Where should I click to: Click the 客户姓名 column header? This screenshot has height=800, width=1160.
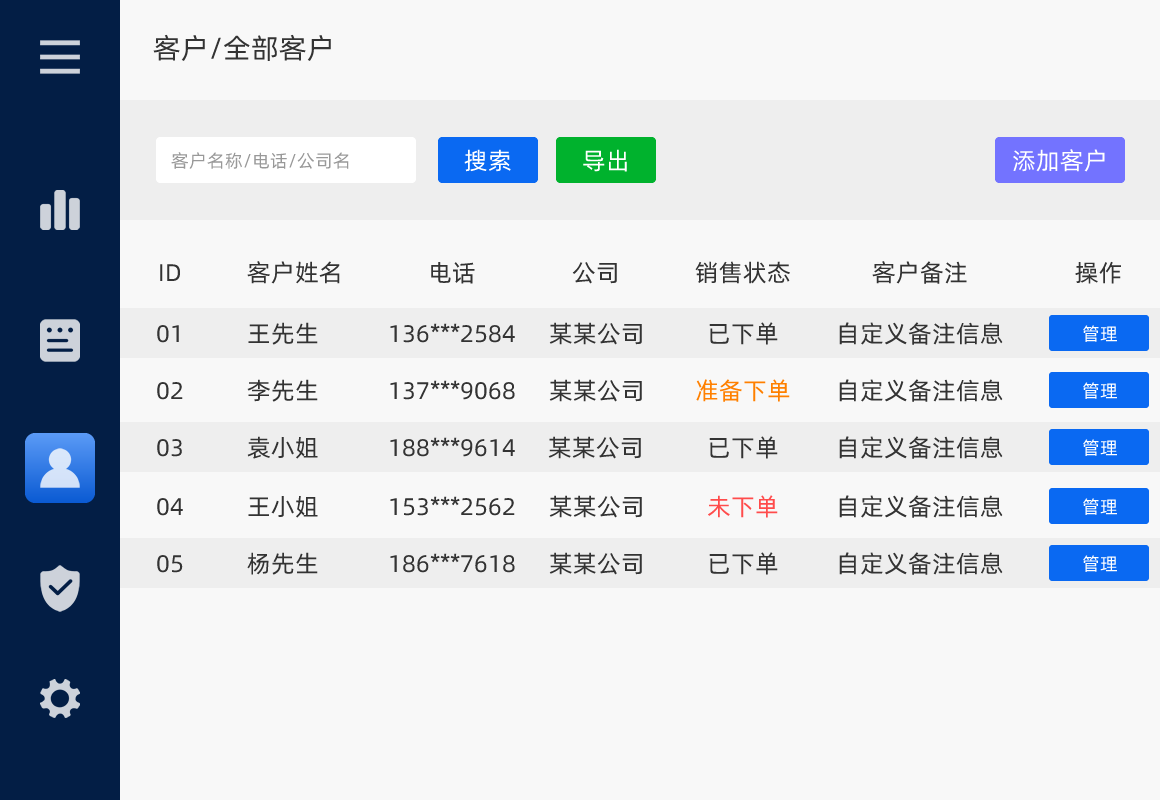click(295, 273)
